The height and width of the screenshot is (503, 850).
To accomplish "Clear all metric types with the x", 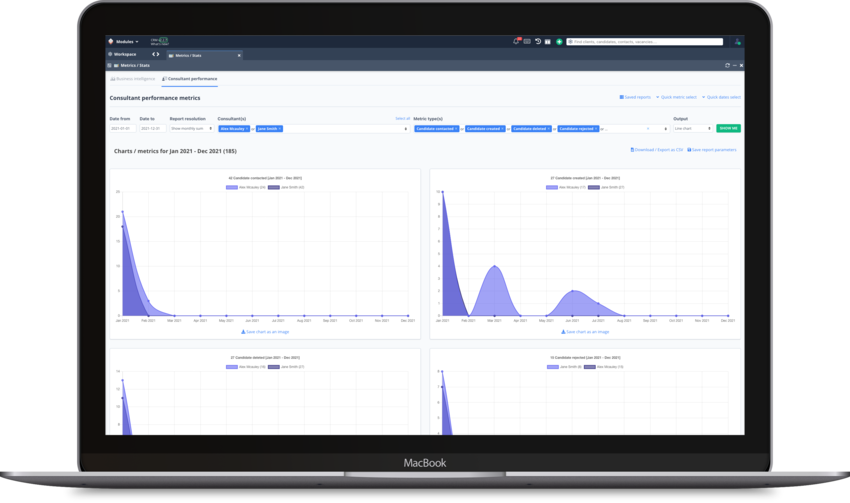I will click(648, 129).
